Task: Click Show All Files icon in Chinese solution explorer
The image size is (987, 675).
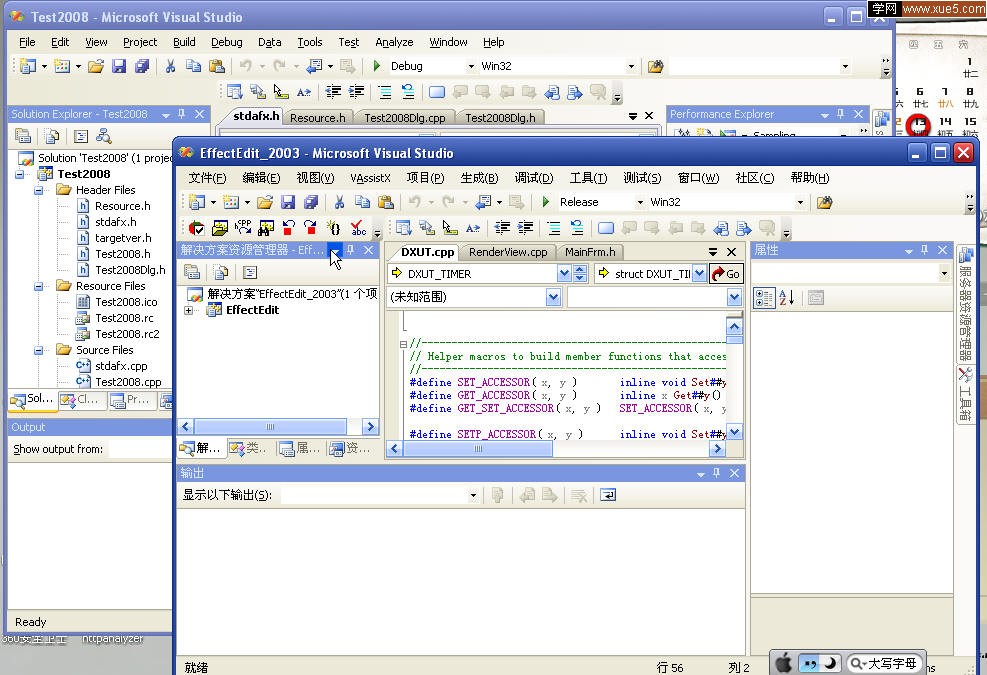Action: point(220,272)
